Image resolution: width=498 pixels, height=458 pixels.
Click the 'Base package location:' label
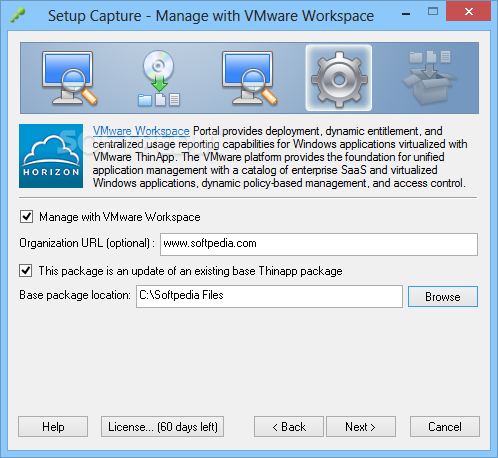coord(75,295)
